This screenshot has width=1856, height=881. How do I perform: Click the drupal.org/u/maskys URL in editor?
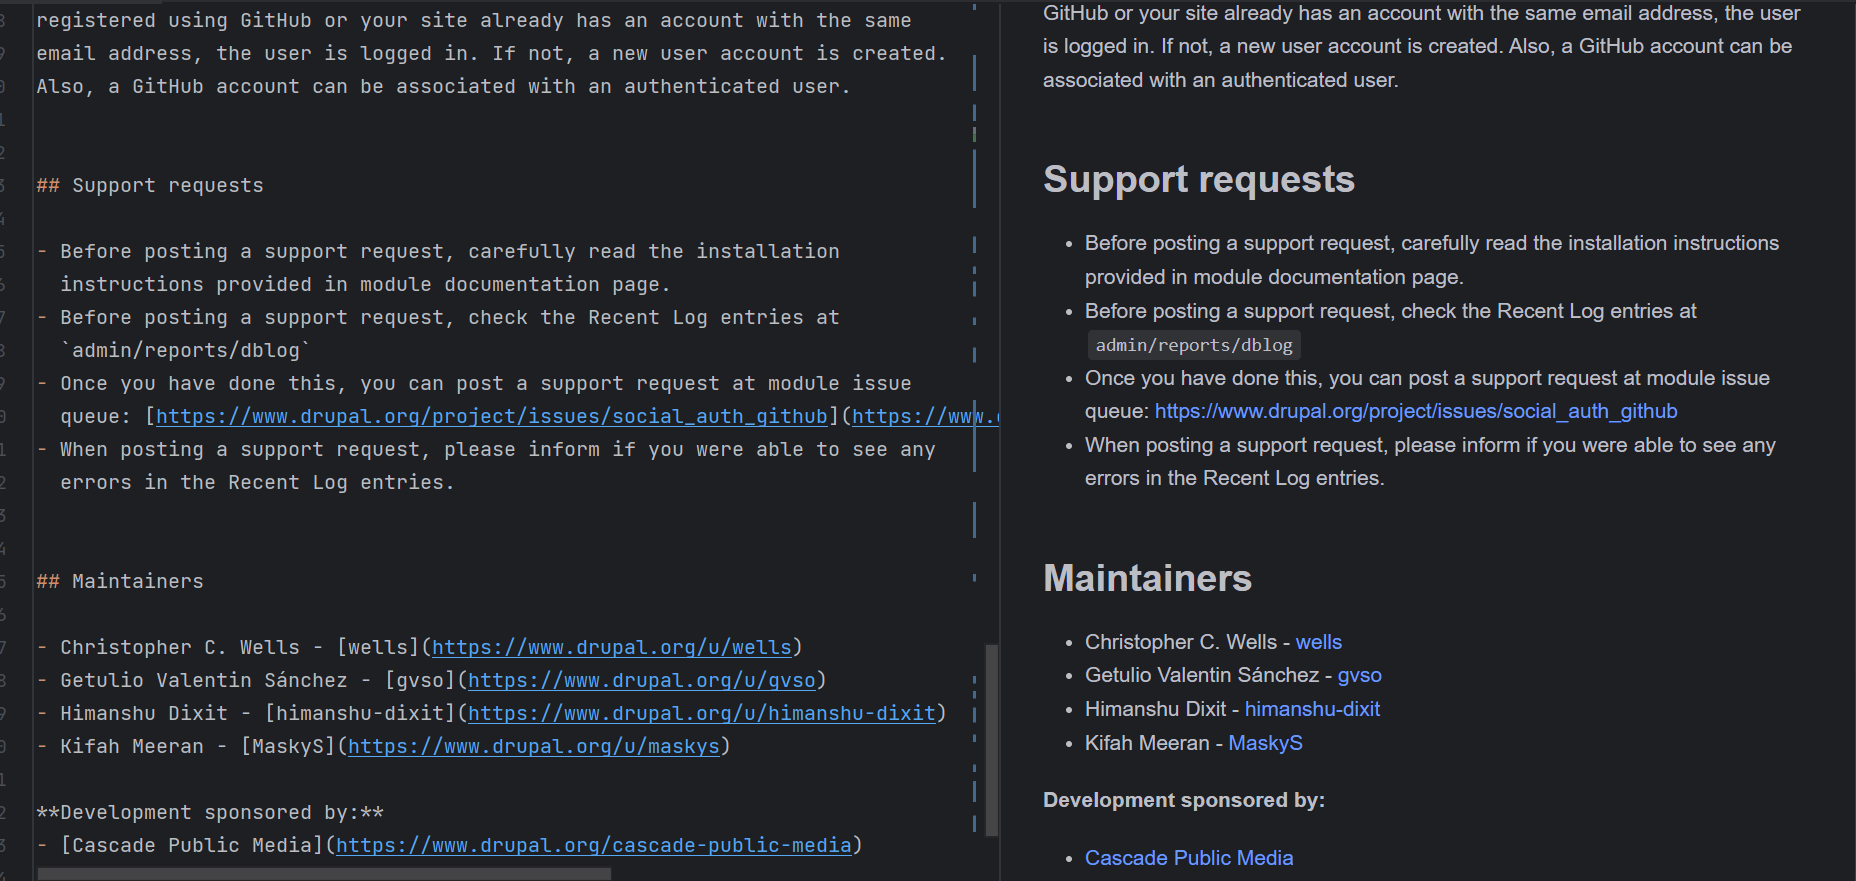[533, 746]
